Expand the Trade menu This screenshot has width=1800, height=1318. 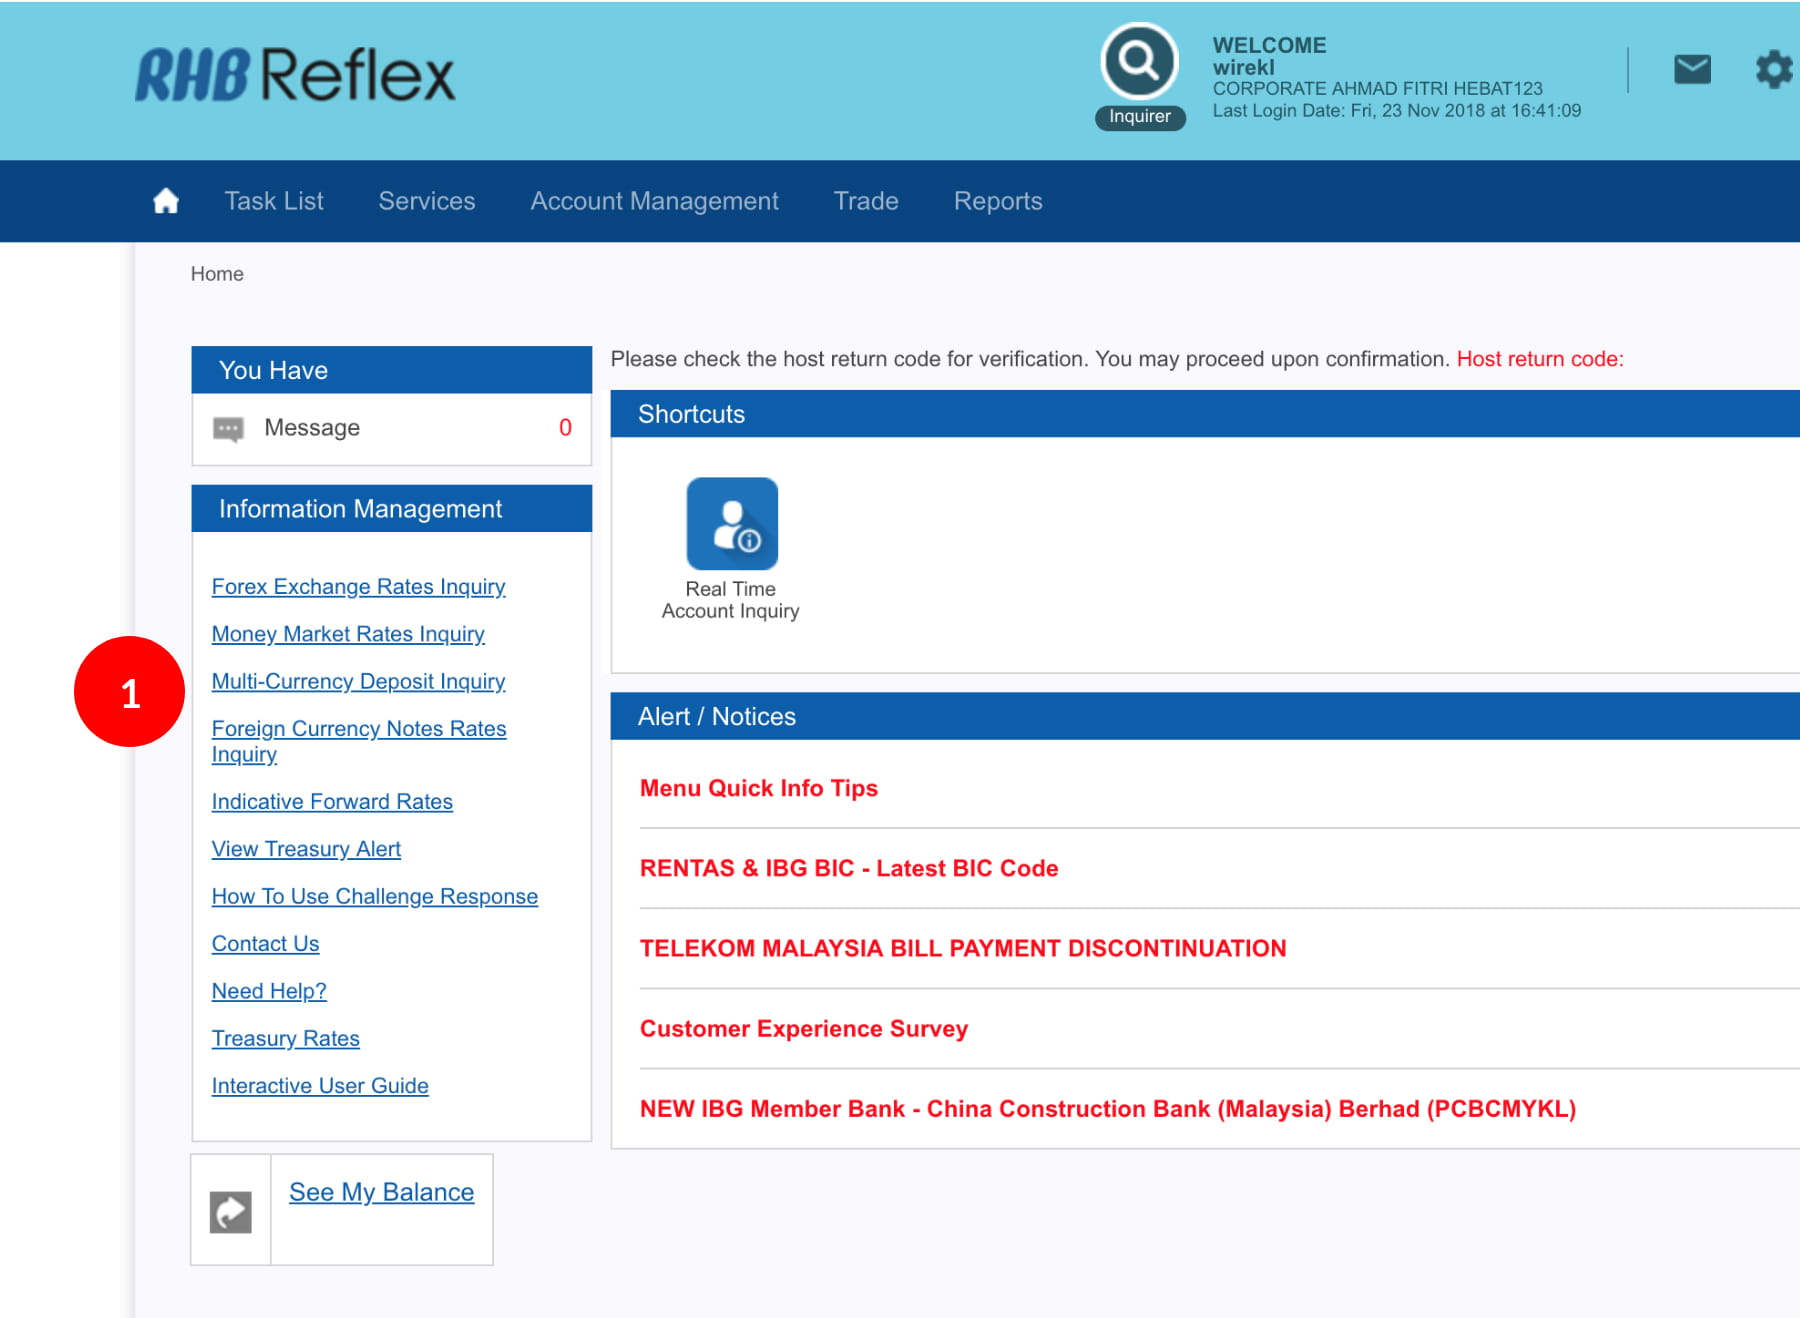[866, 201]
